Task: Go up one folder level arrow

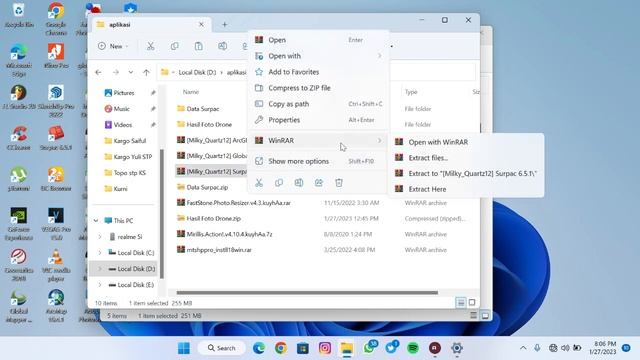Action: pos(146,72)
